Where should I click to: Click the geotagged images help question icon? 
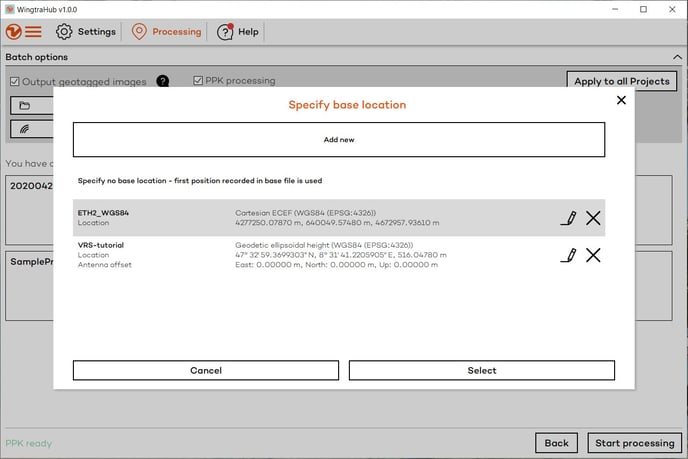point(162,82)
